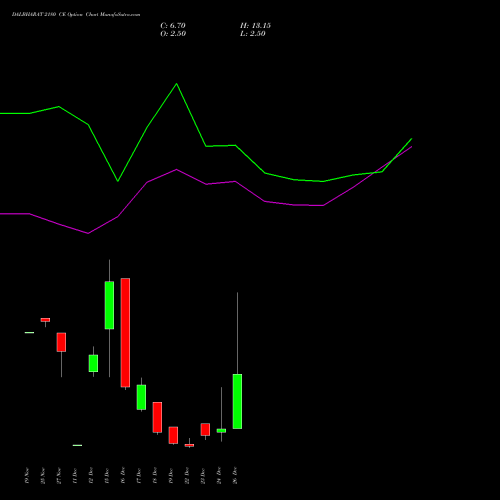This screenshot has width=500, height=500.
Task: Select the high value H: 13.15
Action: pyautogui.click(x=255, y=26)
